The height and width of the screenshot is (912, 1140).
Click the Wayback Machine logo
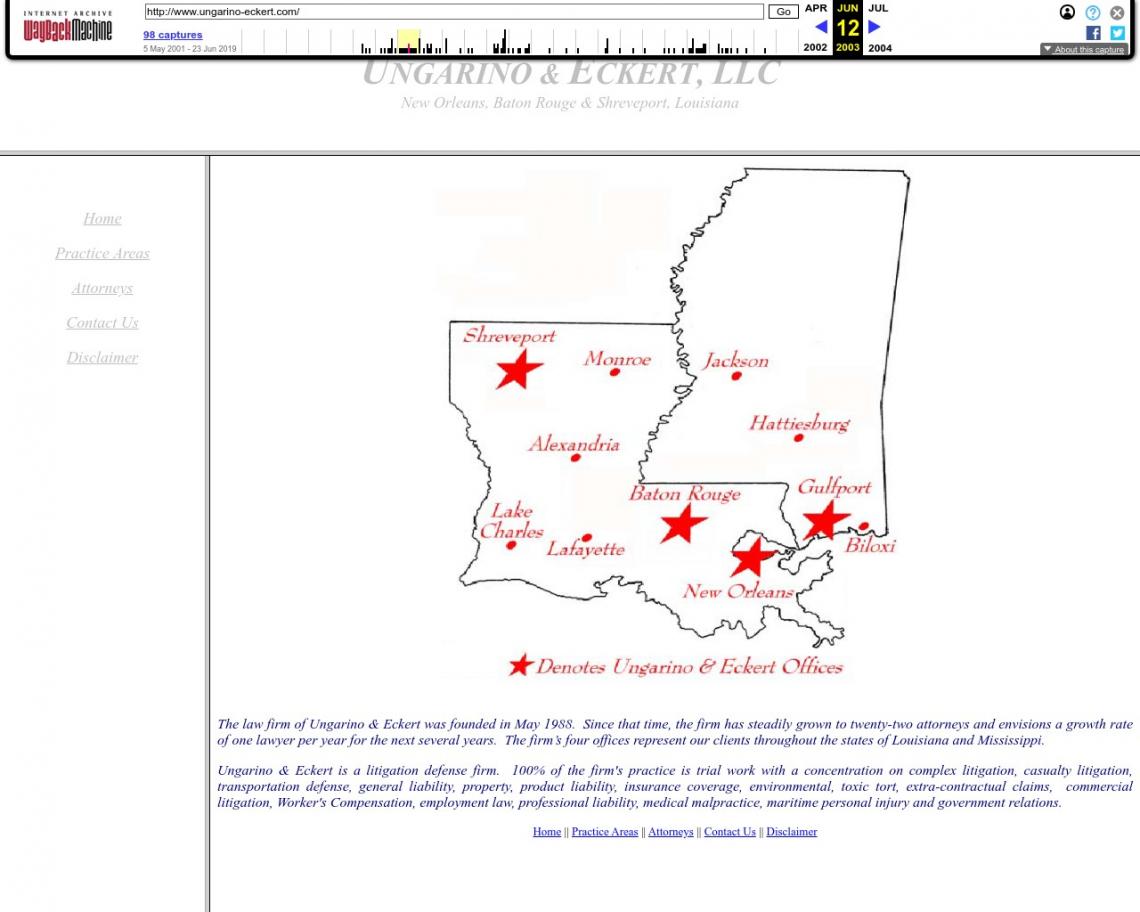(x=68, y=26)
